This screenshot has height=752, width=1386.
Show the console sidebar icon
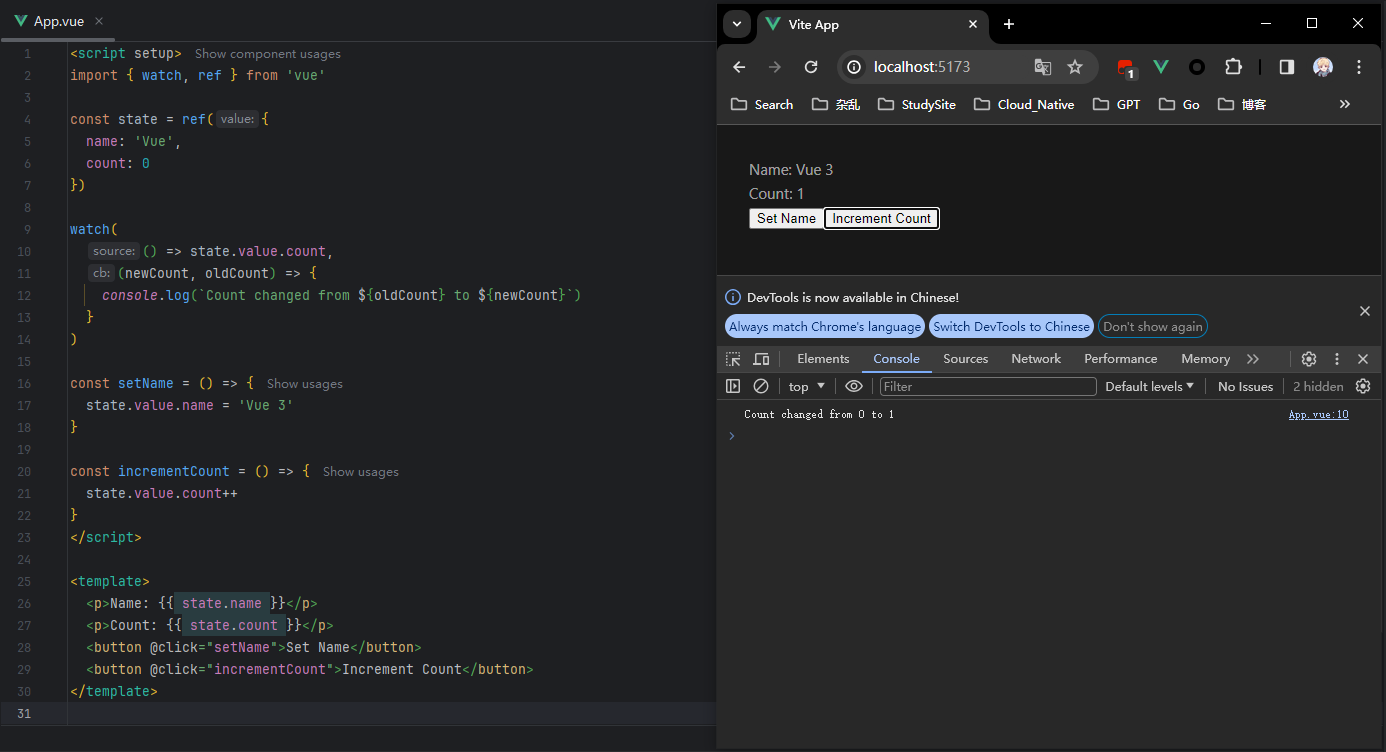[x=733, y=386]
